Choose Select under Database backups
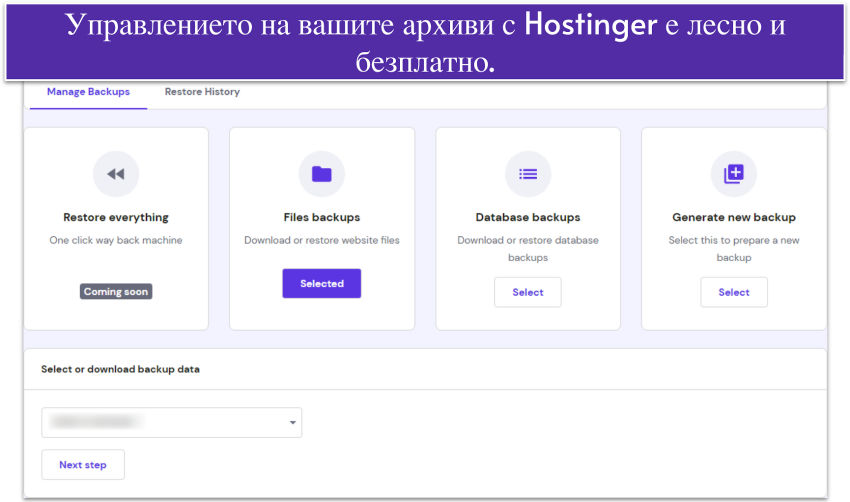Screen dimensions: 850x502 click(x=527, y=292)
